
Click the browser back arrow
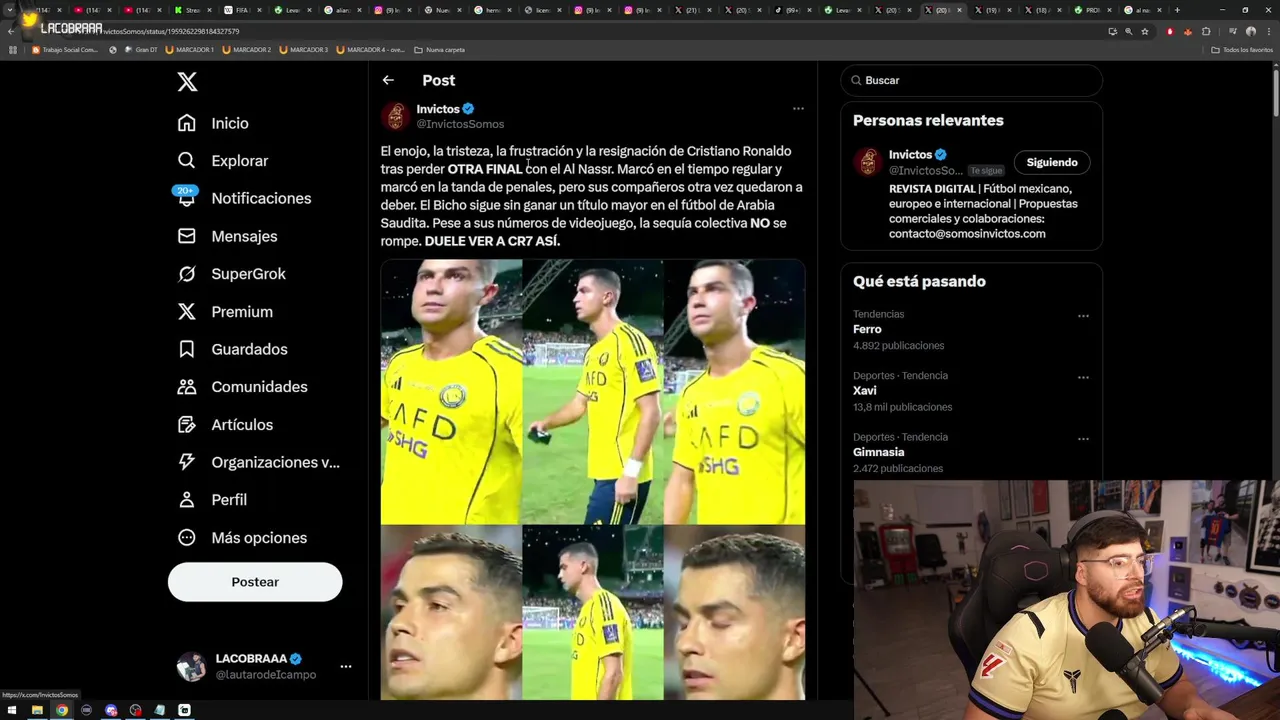pyautogui.click(x=11, y=31)
